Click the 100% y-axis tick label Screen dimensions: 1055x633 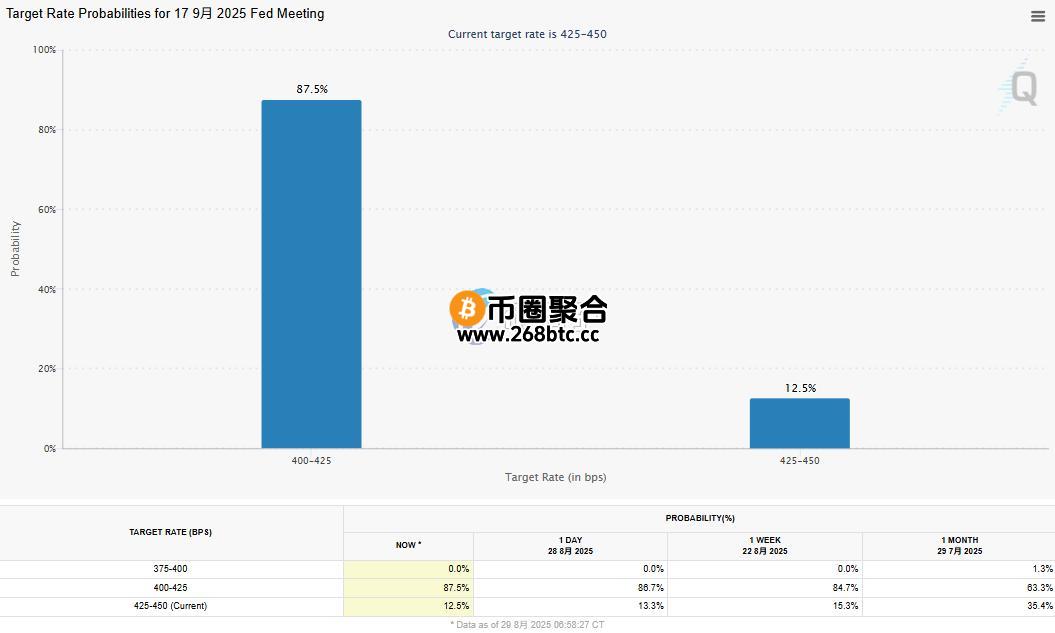point(44,50)
